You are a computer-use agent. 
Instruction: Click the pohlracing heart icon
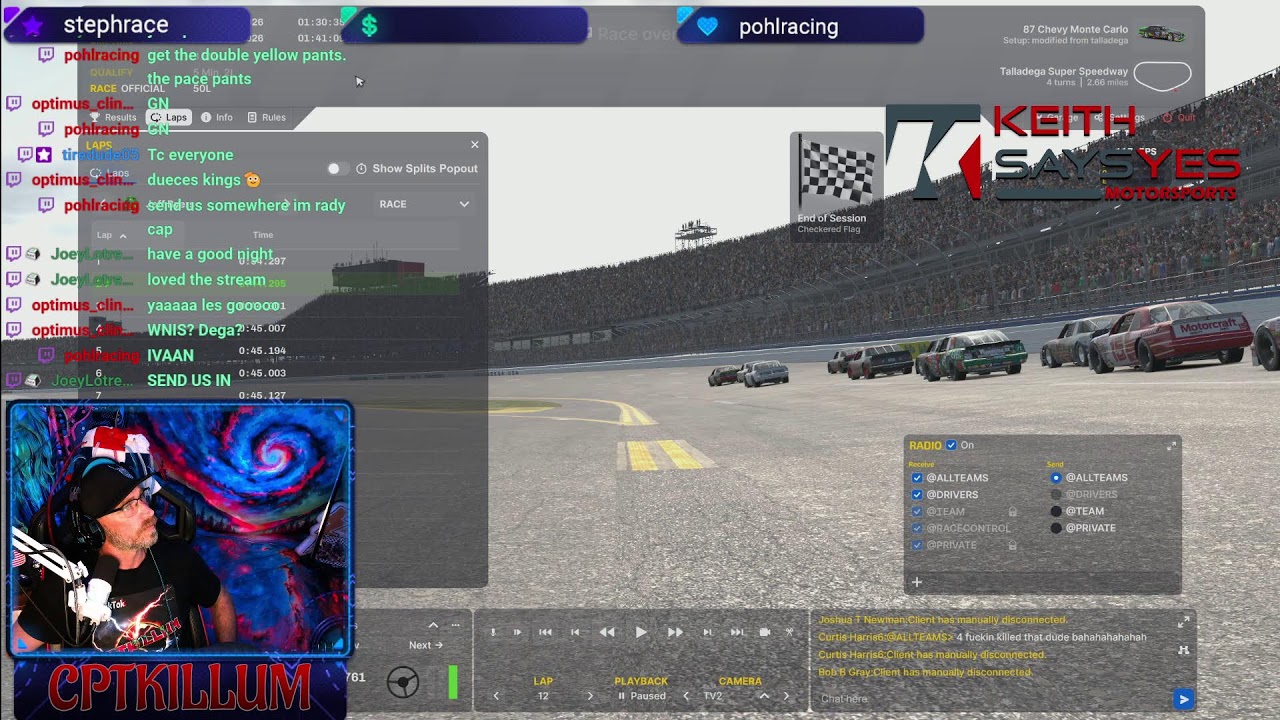tap(708, 27)
